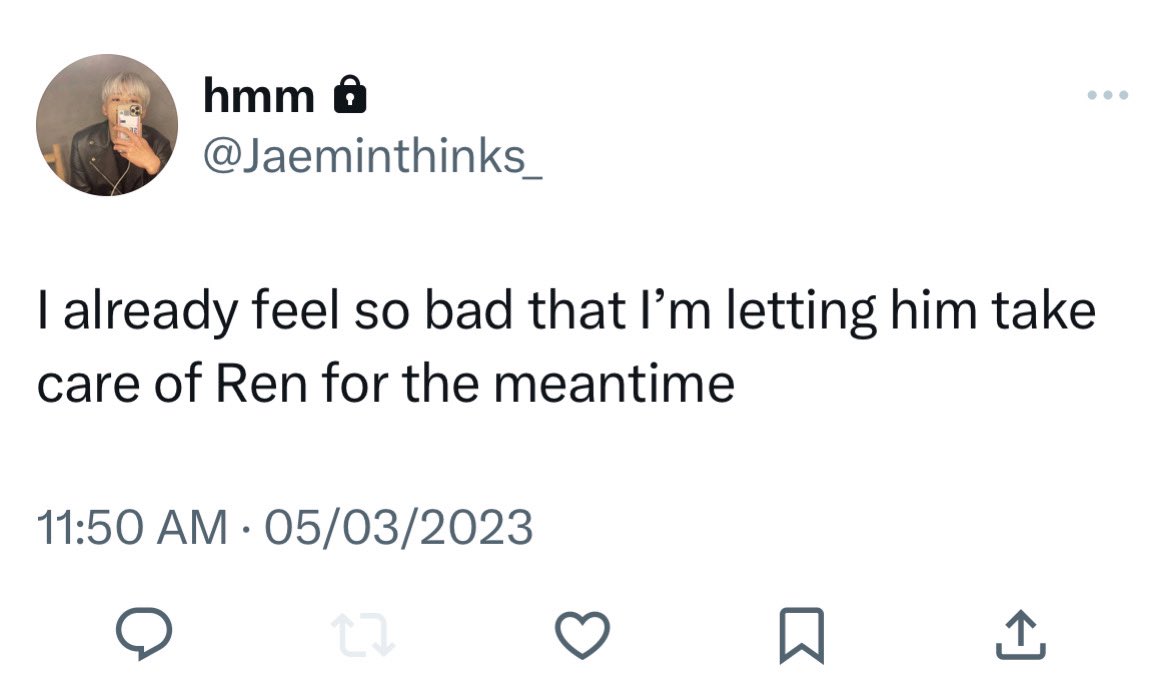Viewport: 1170px width, 700px height.
Task: Click the dot separator between time and date
Action: coord(246,530)
